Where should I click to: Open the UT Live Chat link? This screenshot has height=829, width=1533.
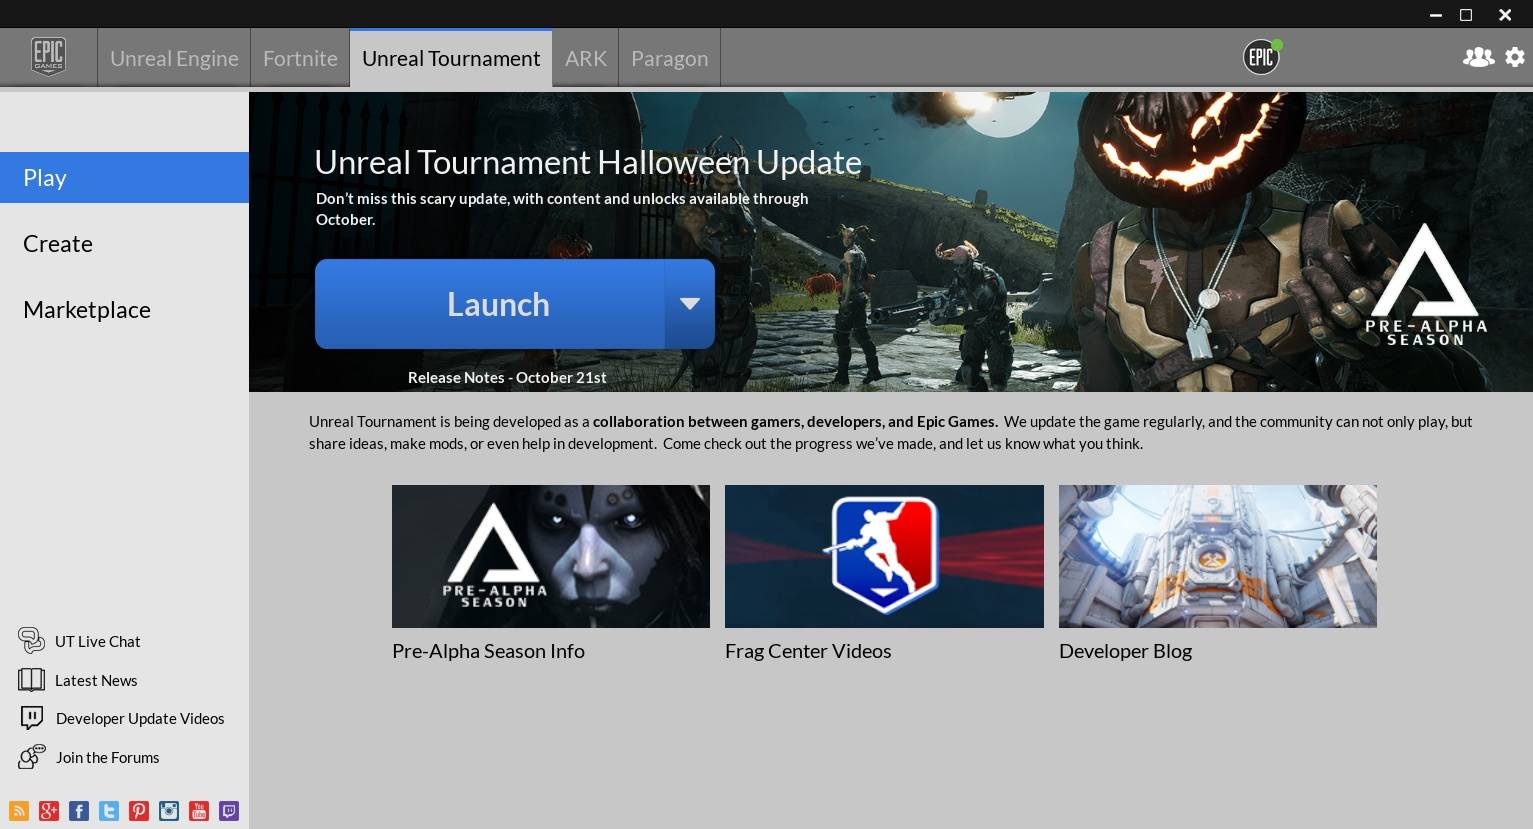(x=98, y=641)
